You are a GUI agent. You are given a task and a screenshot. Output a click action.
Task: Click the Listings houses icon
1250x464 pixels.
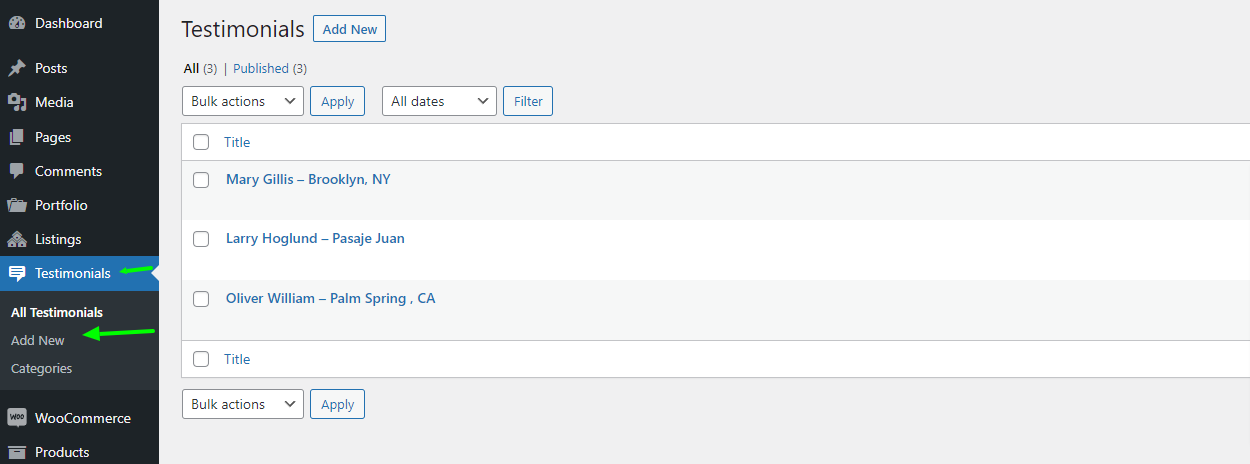pyautogui.click(x=17, y=239)
